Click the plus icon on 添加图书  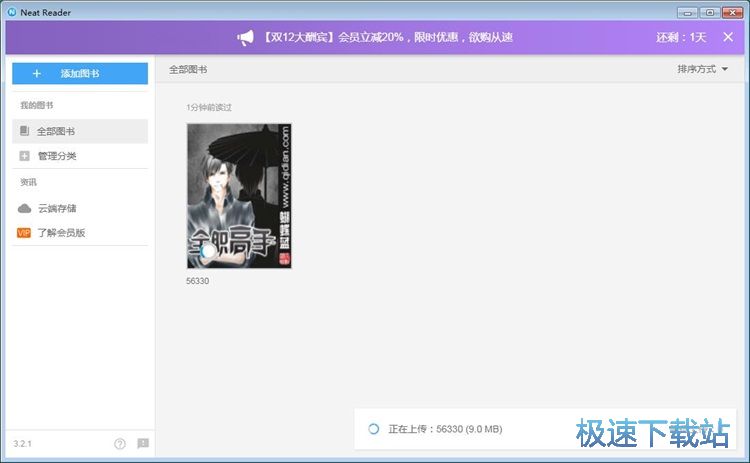(37, 74)
